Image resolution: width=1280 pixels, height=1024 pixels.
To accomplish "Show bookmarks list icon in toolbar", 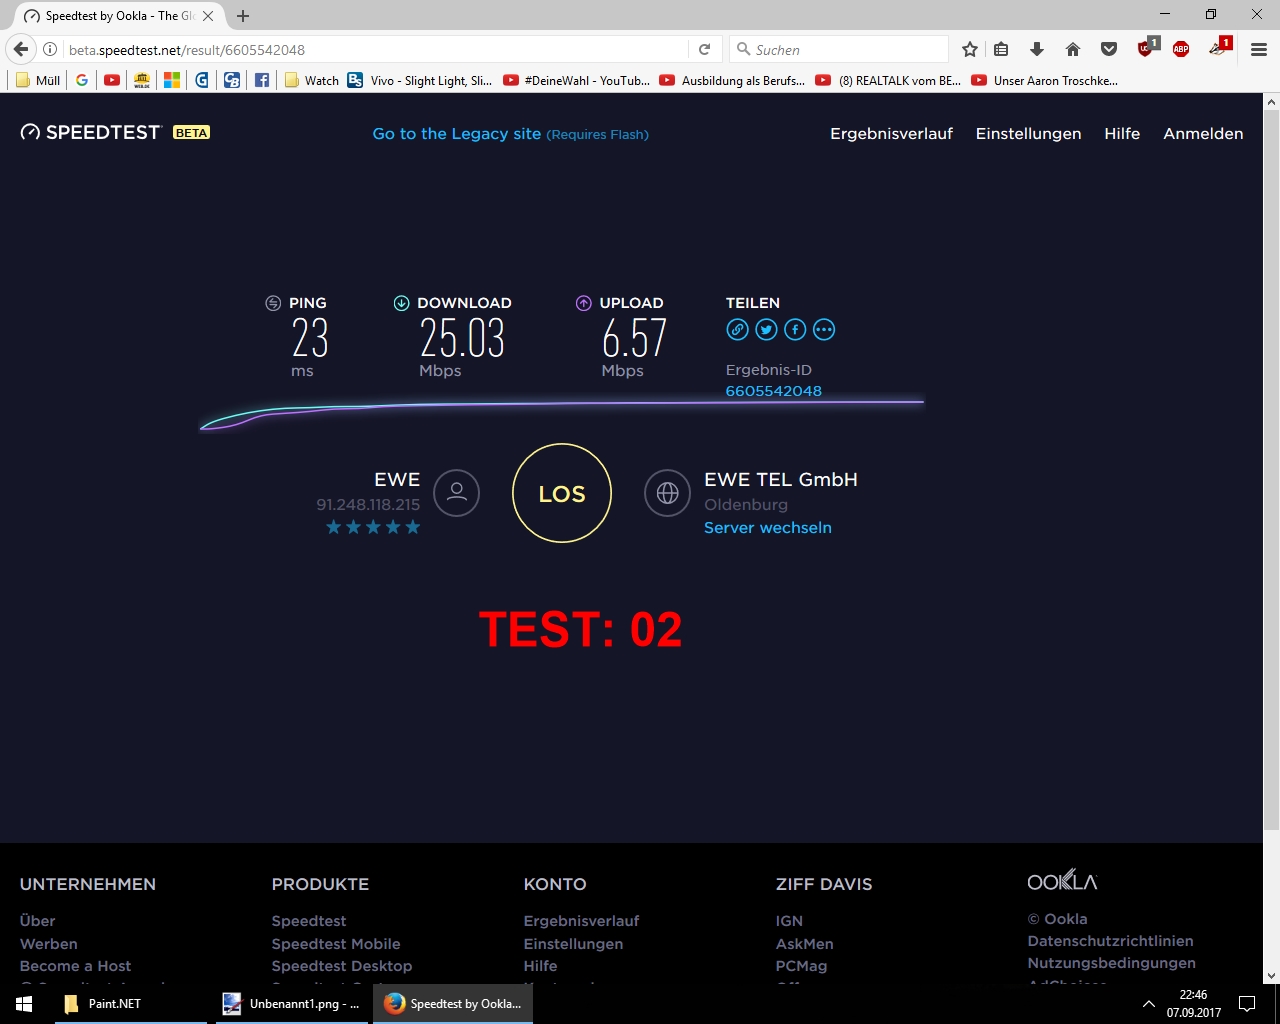I will [1001, 49].
